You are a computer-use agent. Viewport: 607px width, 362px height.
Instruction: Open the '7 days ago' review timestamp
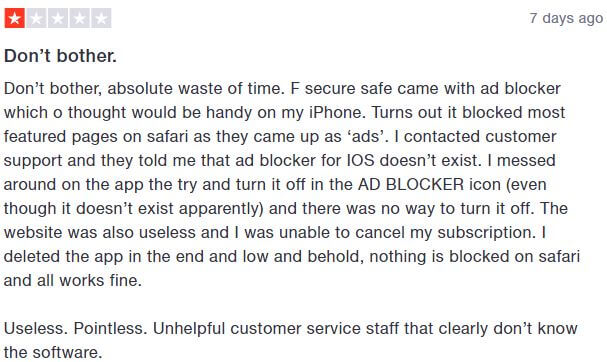pos(566,18)
